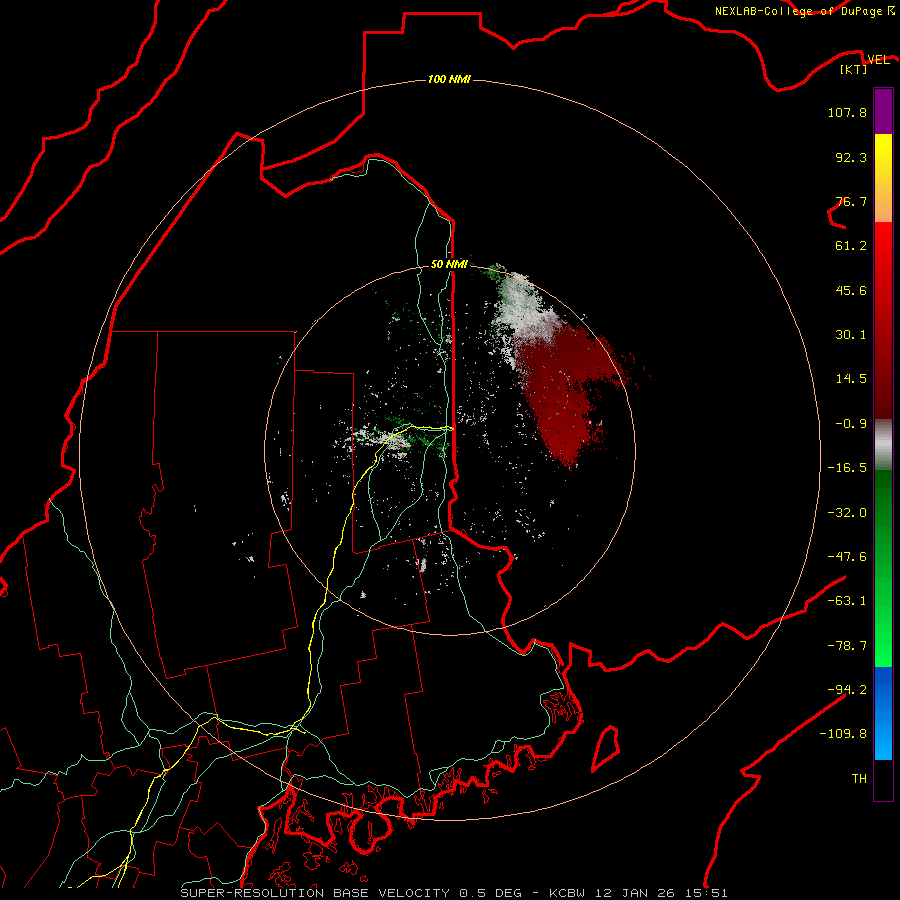Click the blue segment of color bar
The height and width of the screenshot is (900, 900).
click(x=883, y=713)
